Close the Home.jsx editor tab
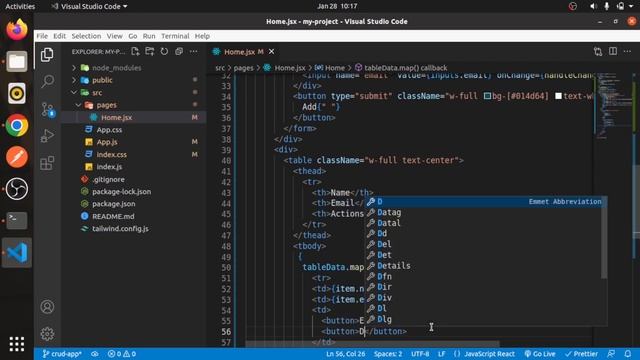 pos(271,52)
